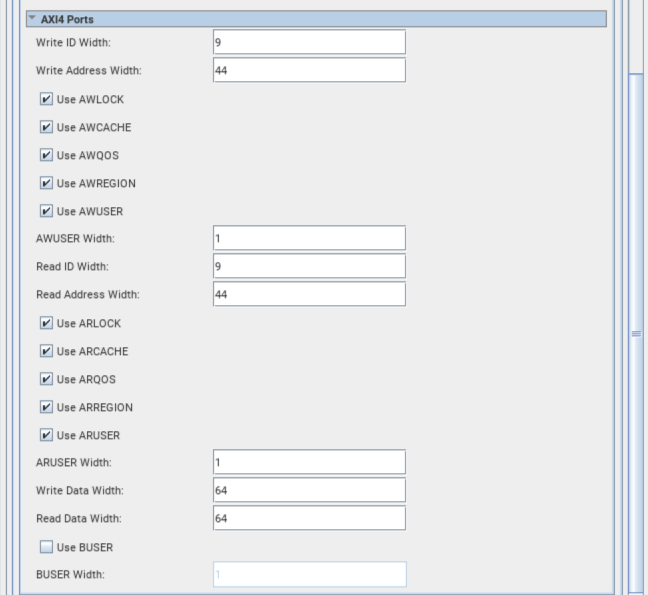Screen dimensions: 648x595
Task: Collapse the AXI4 Ports section
Action: [32, 18]
